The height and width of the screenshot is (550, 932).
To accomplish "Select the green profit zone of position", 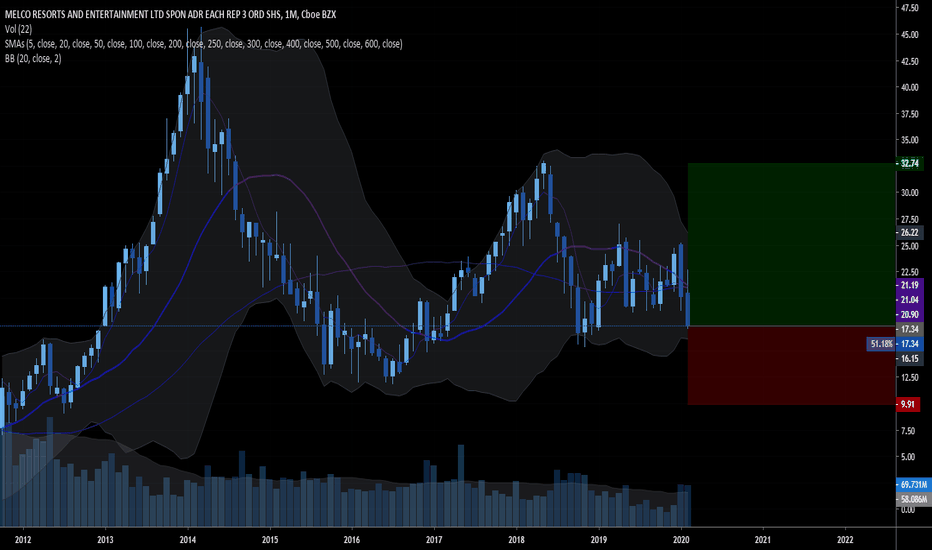I will pyautogui.click(x=791, y=244).
